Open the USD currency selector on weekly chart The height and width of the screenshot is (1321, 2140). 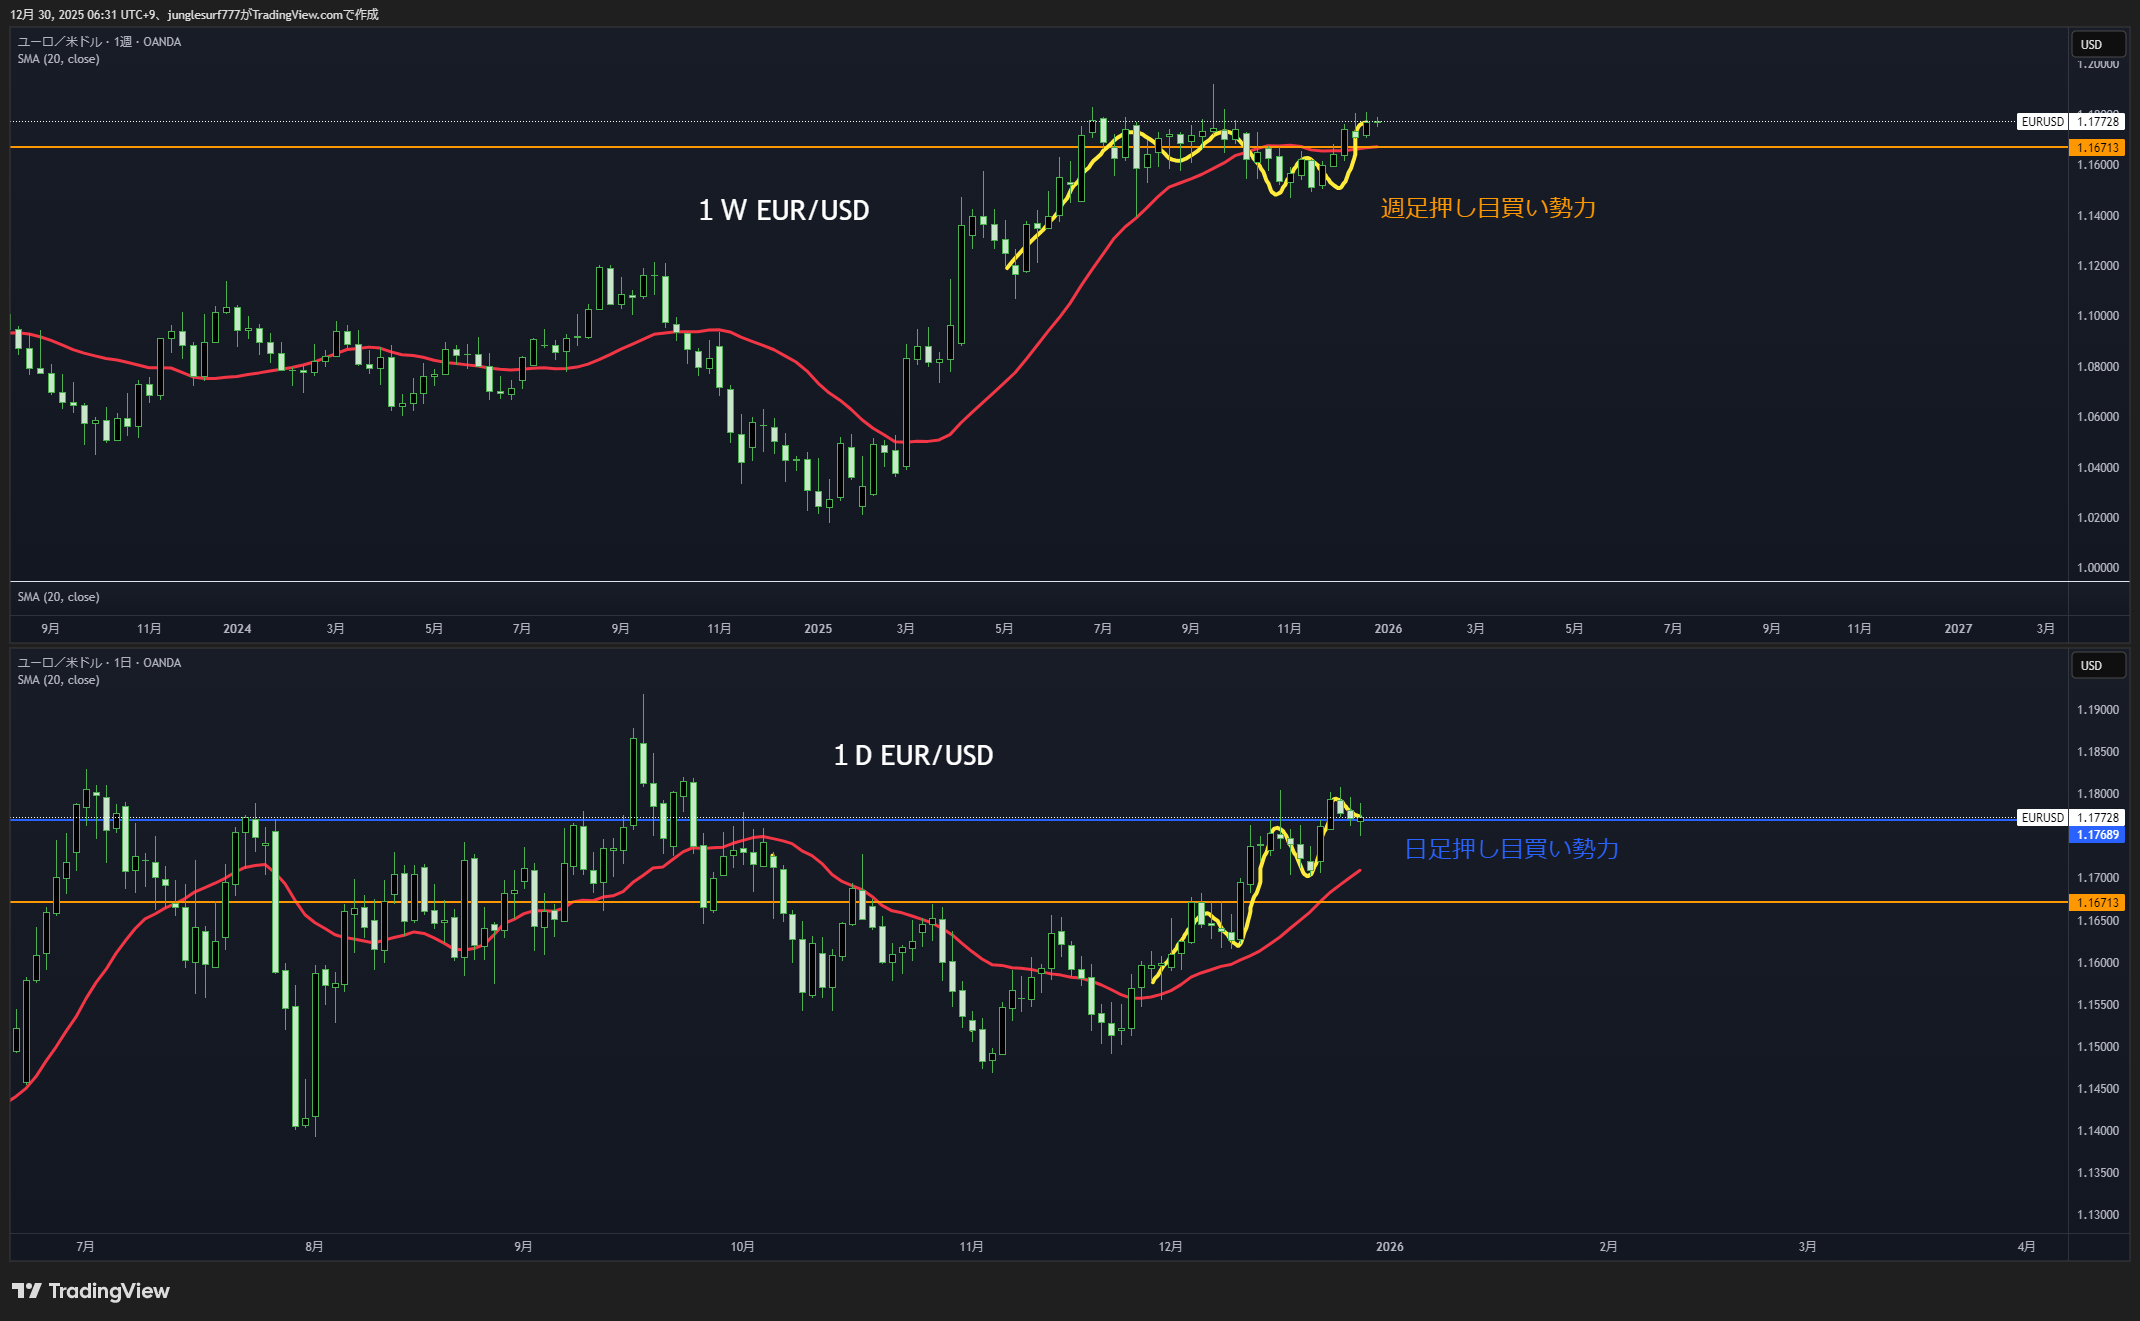click(x=2097, y=45)
